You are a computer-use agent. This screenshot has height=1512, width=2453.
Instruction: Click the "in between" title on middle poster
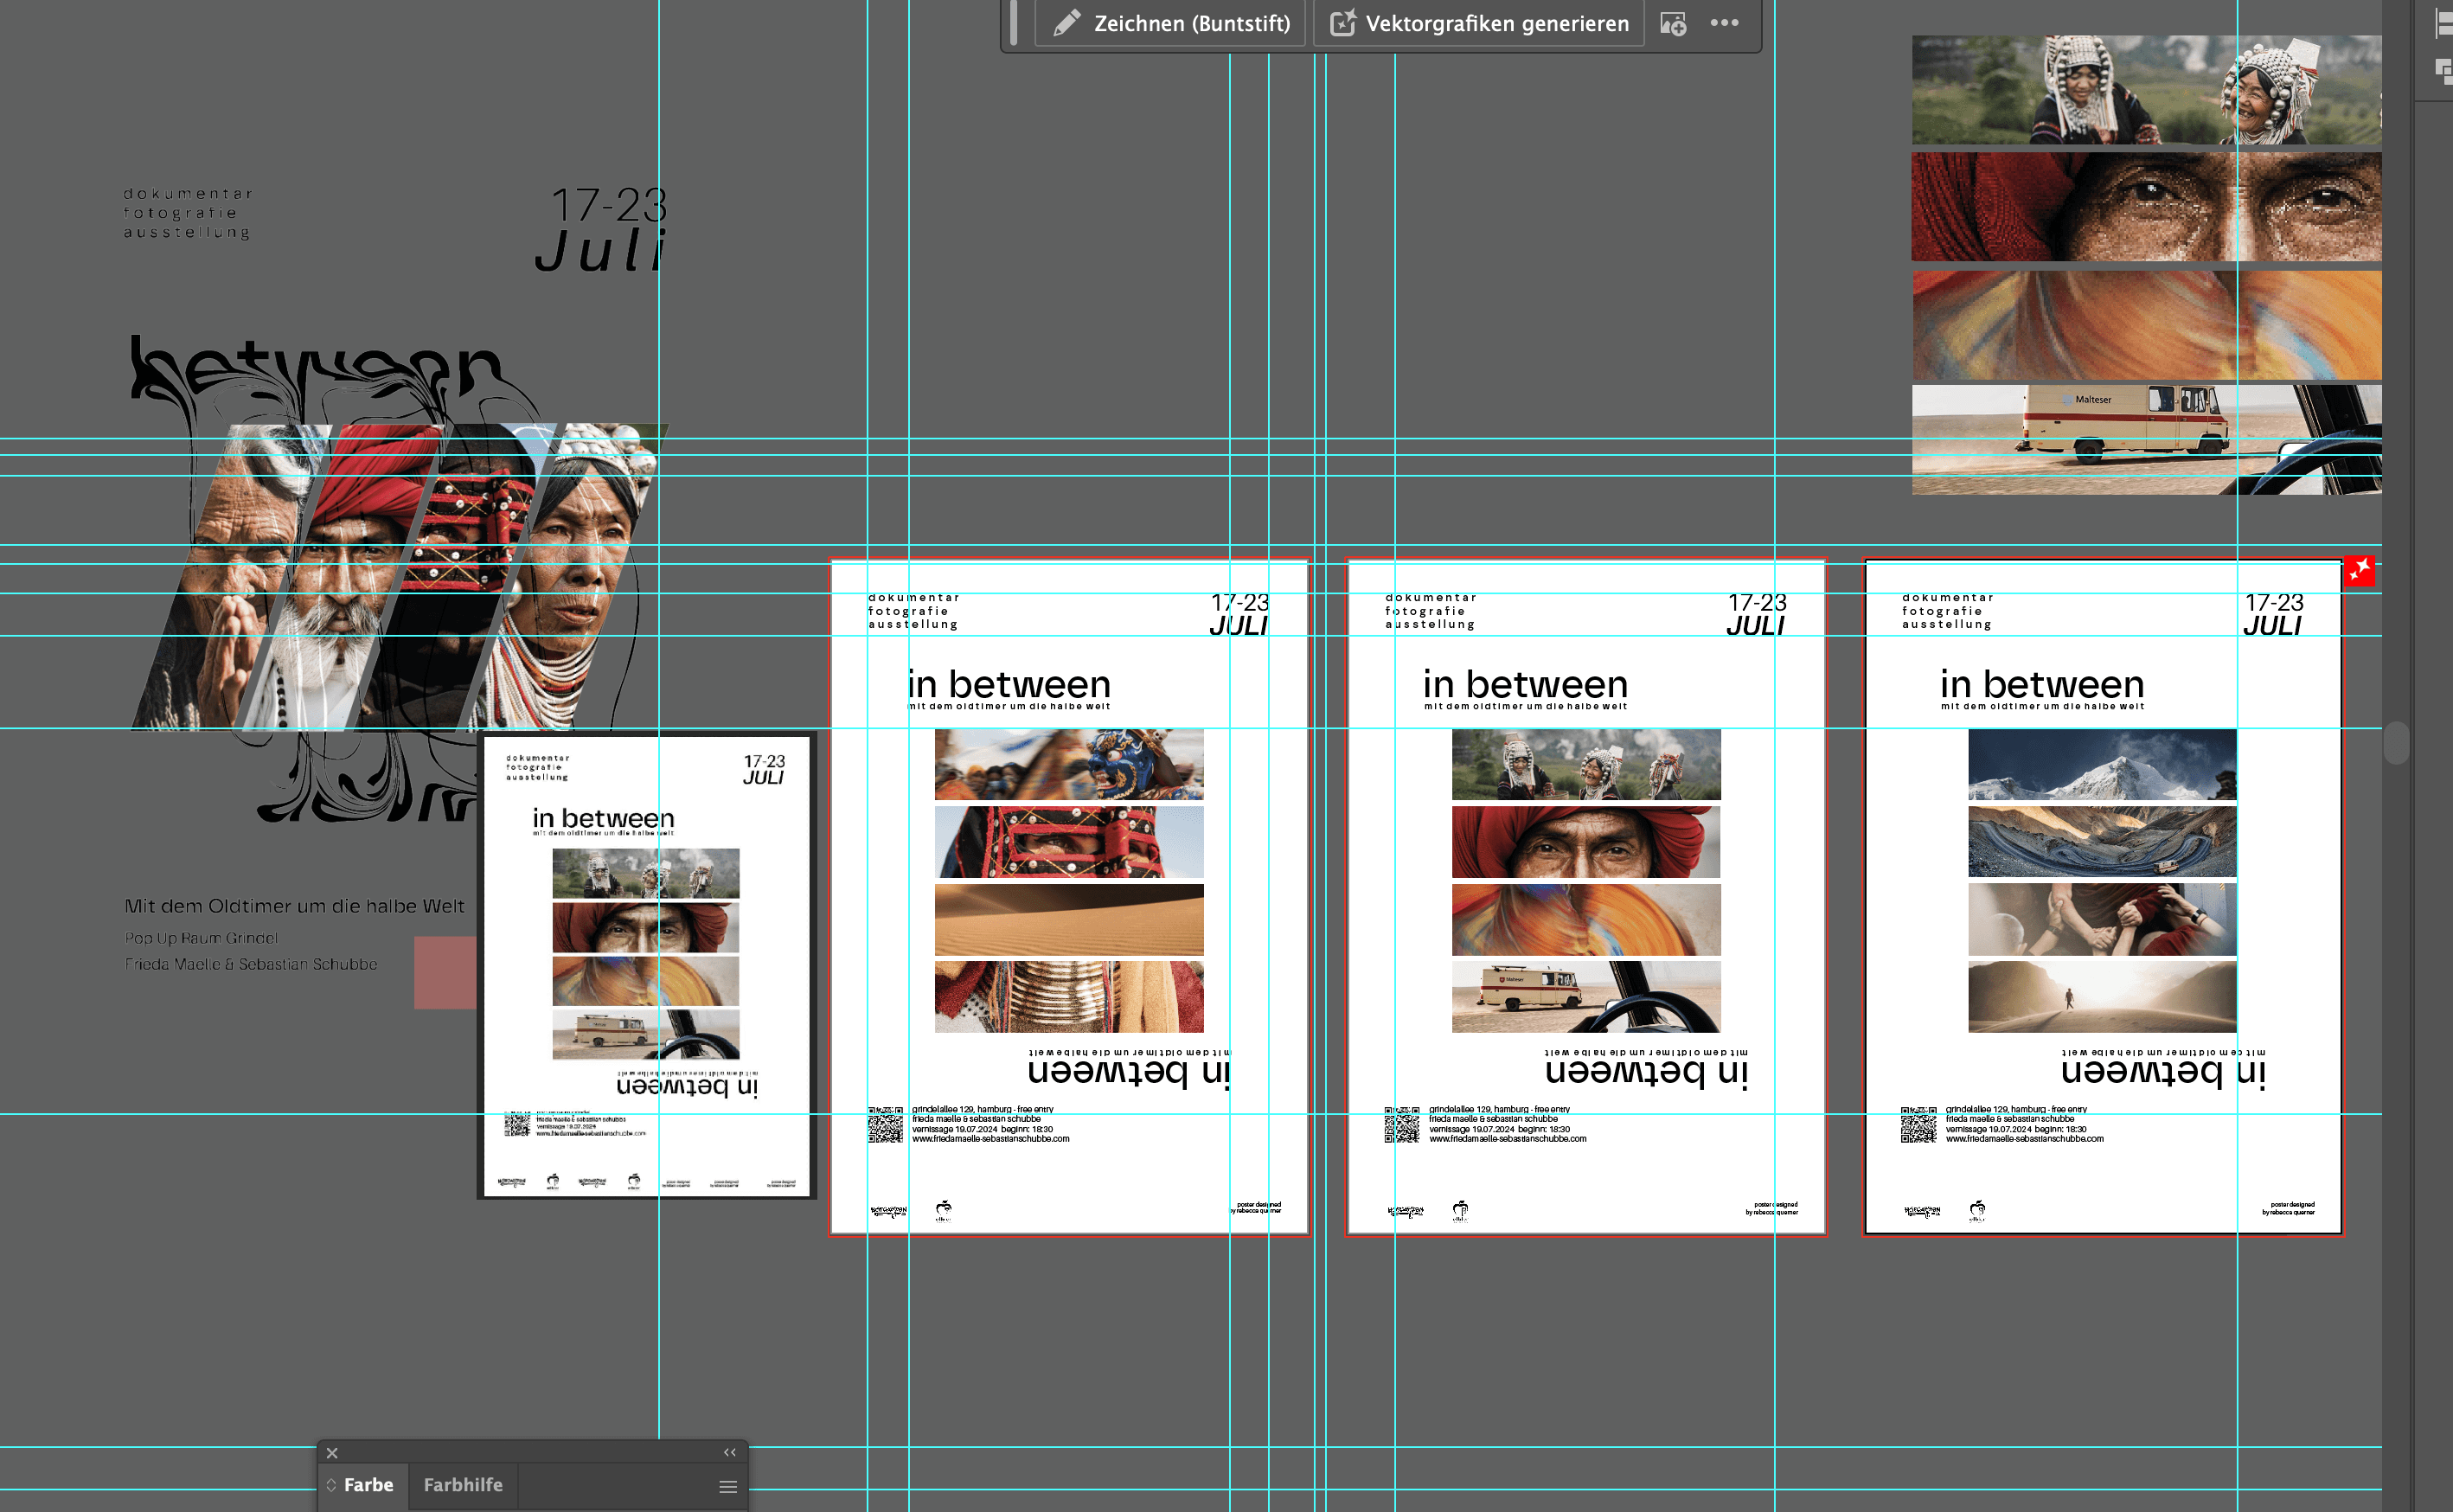1525,685
